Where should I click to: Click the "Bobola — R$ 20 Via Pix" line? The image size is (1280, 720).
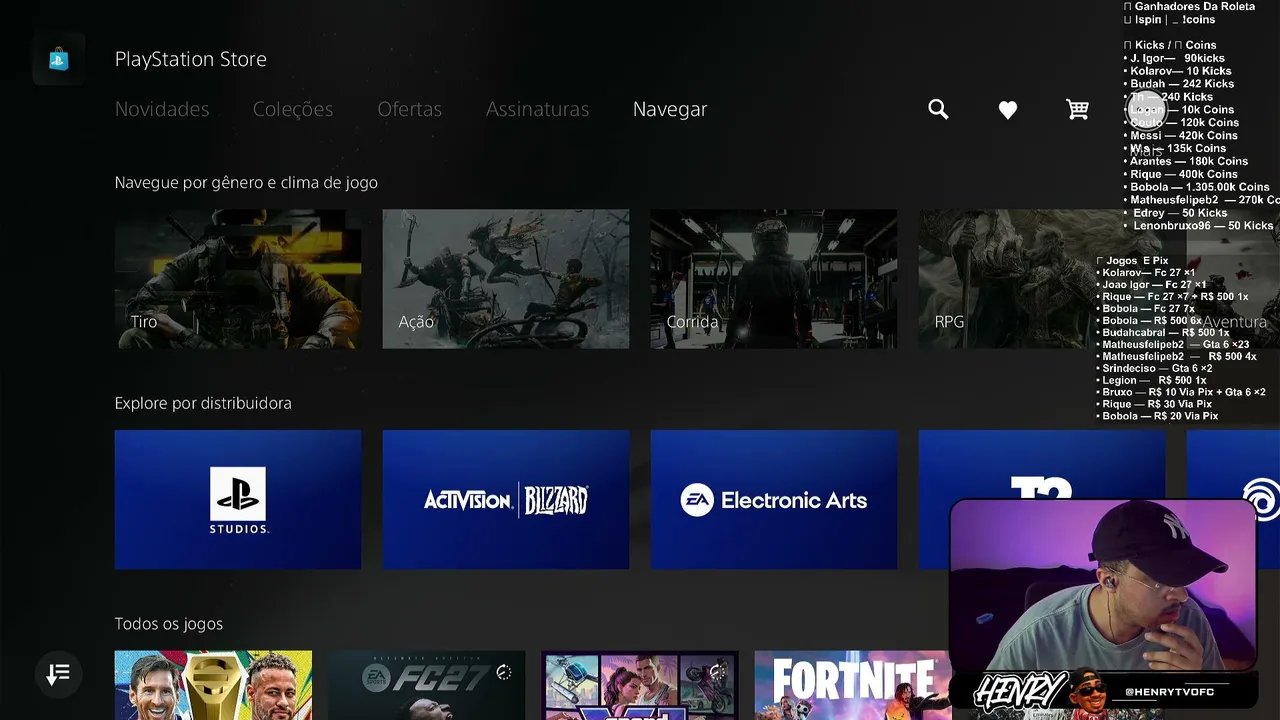[1157, 416]
